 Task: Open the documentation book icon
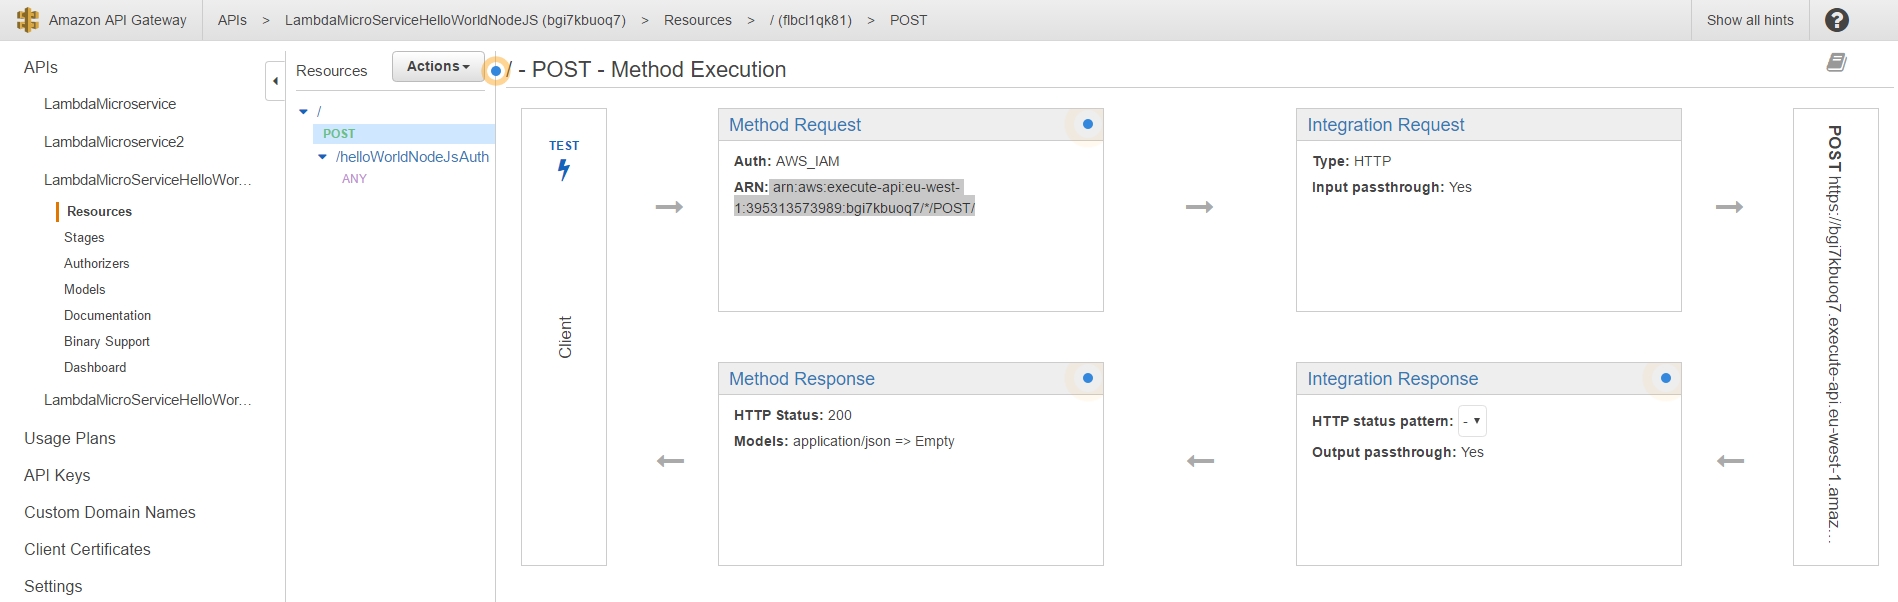[1837, 62]
